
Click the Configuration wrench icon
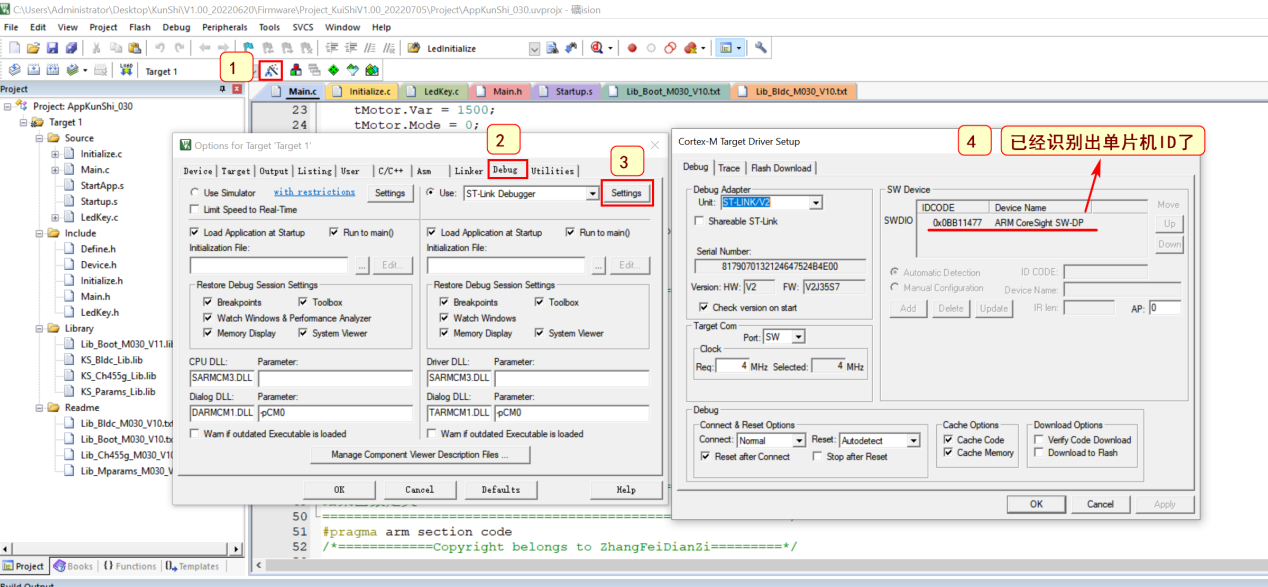coord(761,48)
